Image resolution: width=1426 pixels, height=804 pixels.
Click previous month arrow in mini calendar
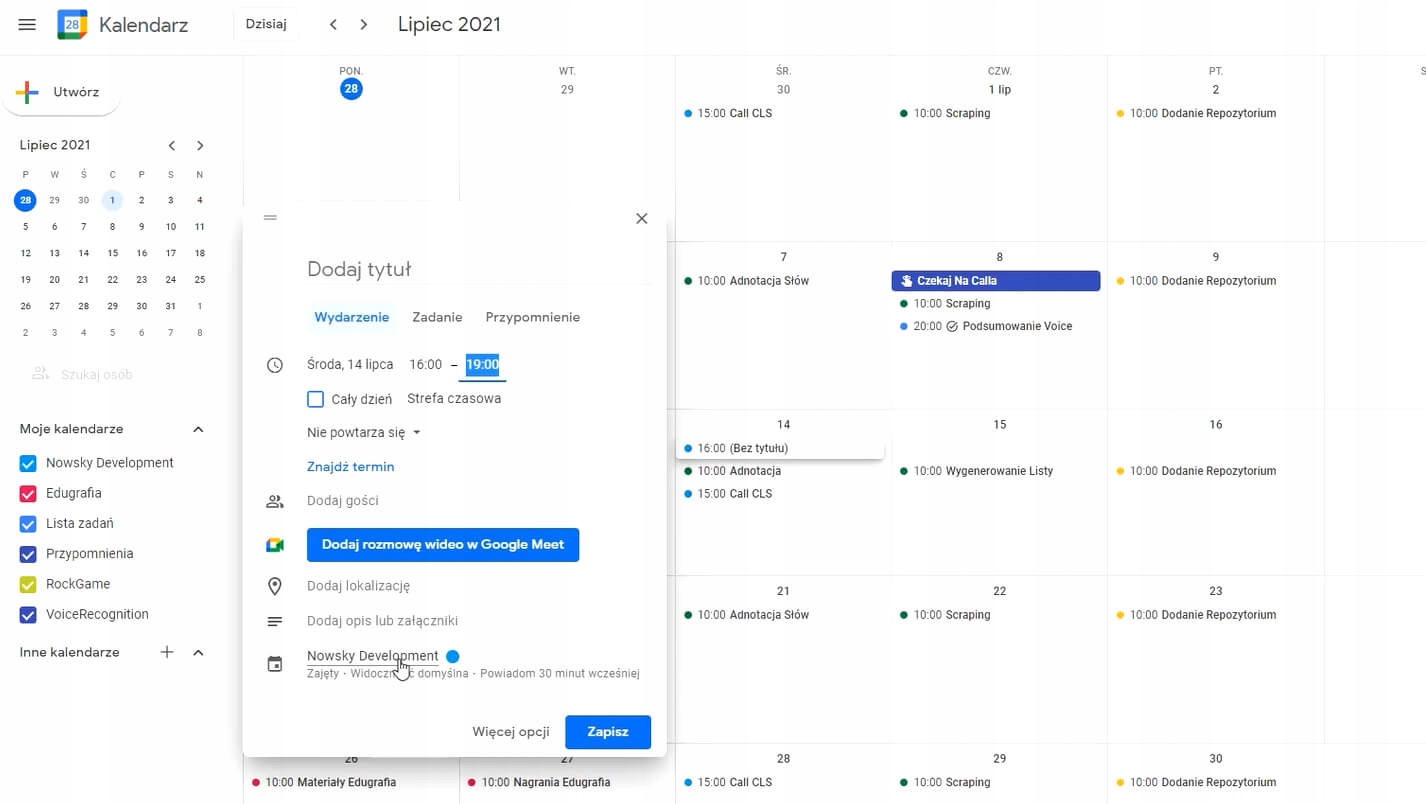point(172,145)
